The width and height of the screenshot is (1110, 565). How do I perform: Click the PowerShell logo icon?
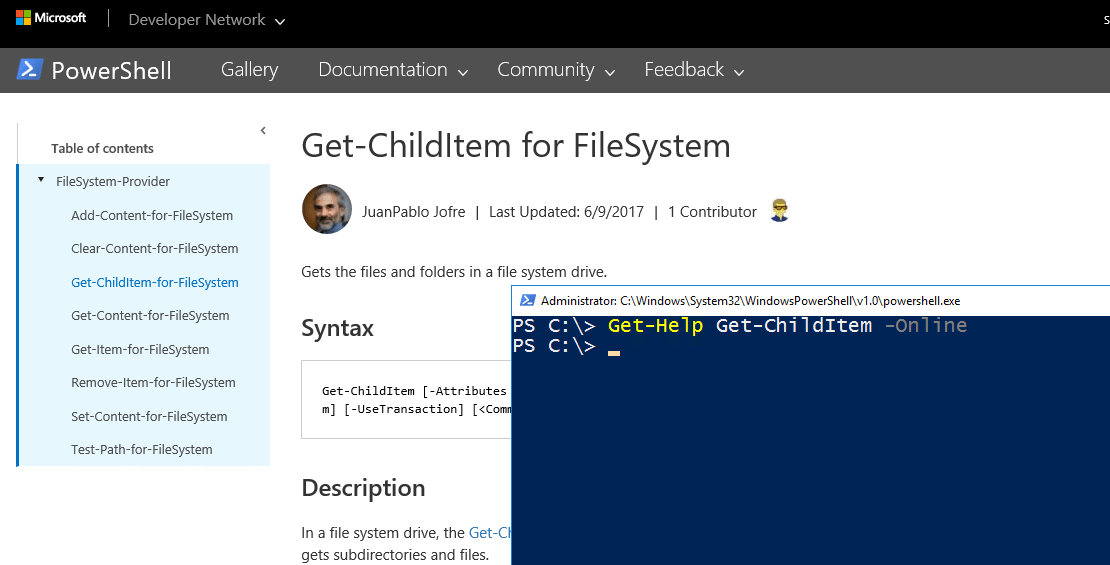tap(30, 70)
